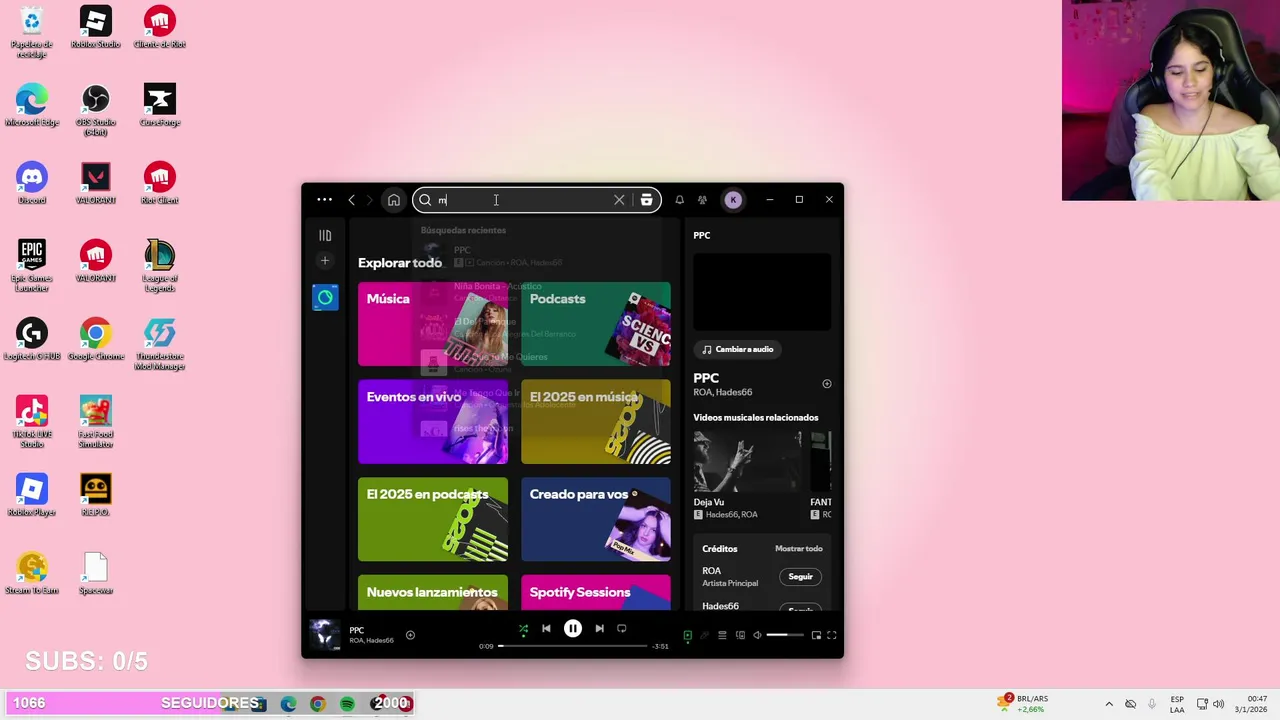1280x720 pixels.
Task: Open Eventos en vivo card
Action: [433, 422]
